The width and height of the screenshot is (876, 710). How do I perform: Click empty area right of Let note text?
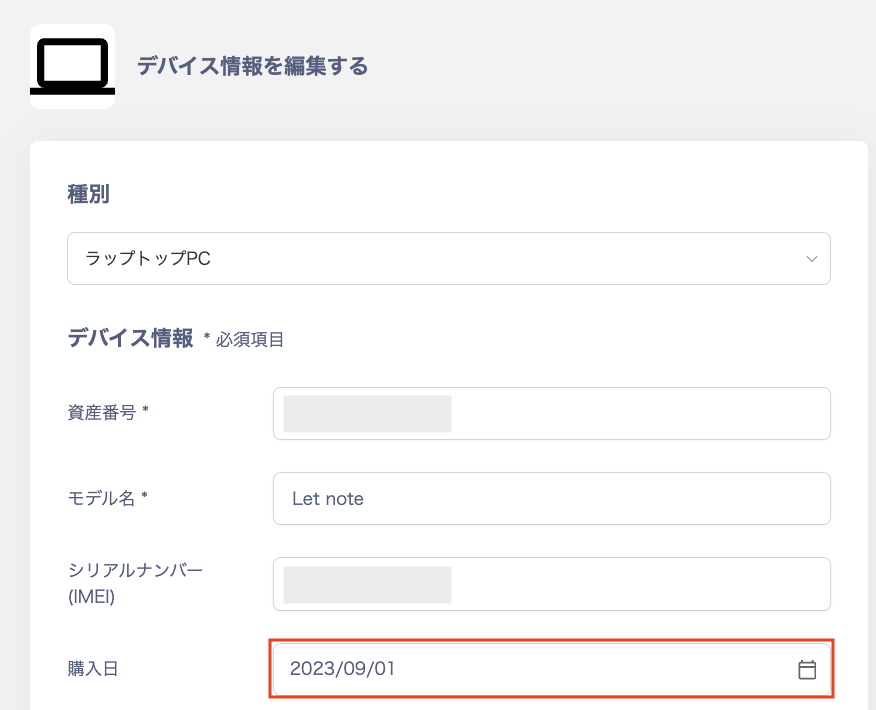(x=600, y=498)
